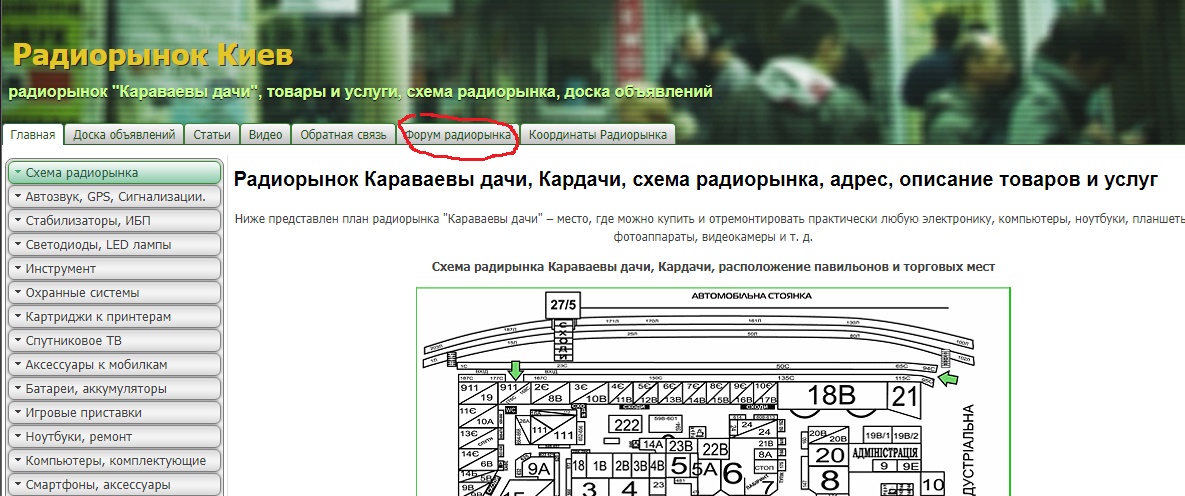
Task: Select Координаты Радиорынка tab
Action: 597,135
